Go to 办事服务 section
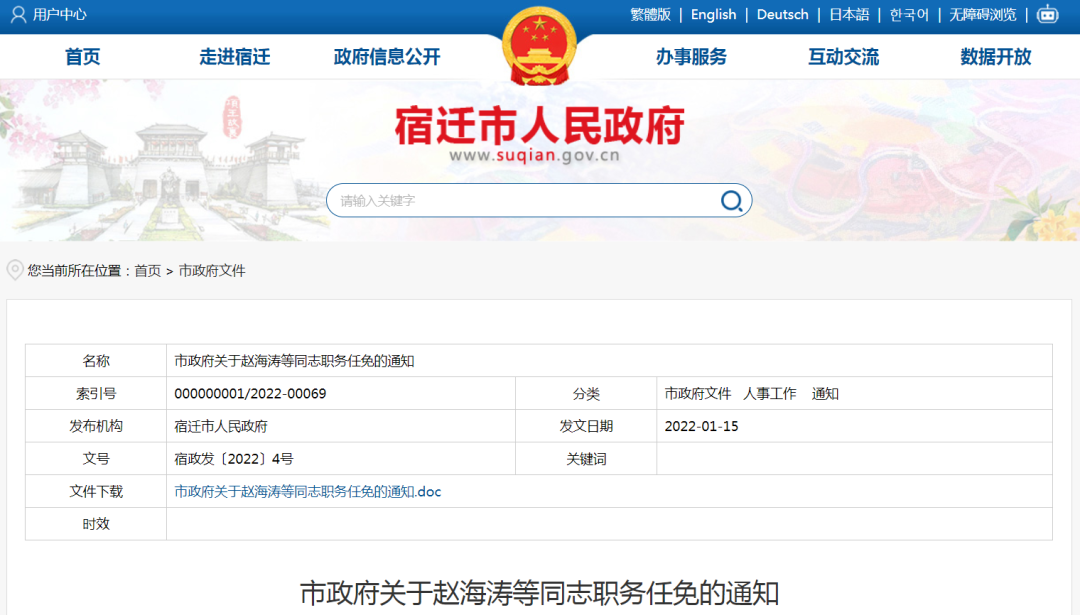The height and width of the screenshot is (615, 1080). tap(691, 57)
